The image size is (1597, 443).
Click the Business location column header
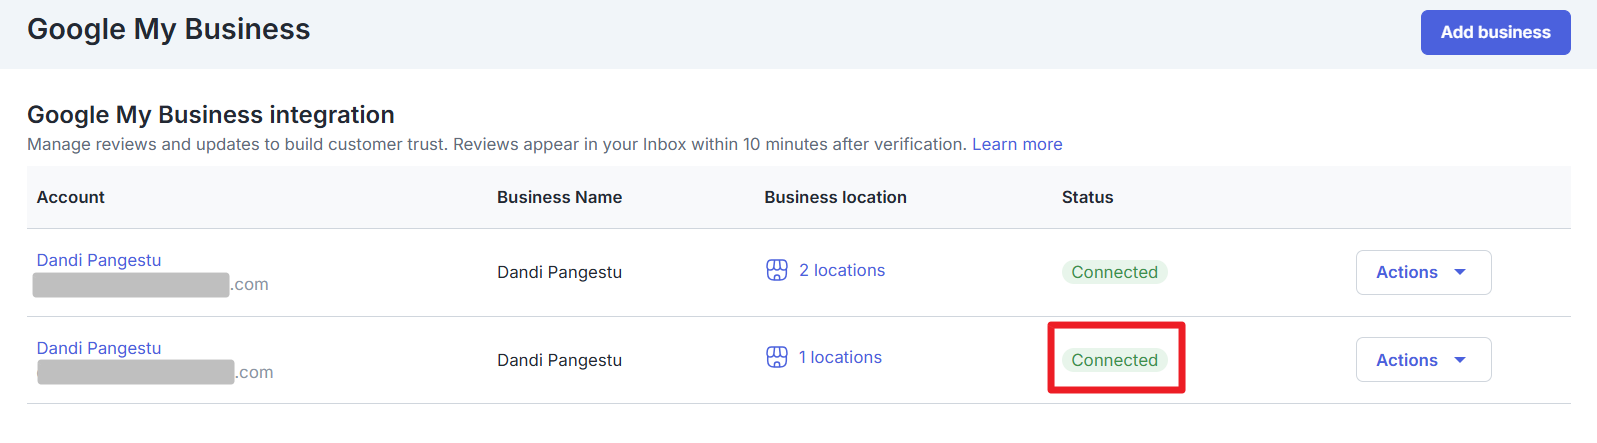pos(835,197)
